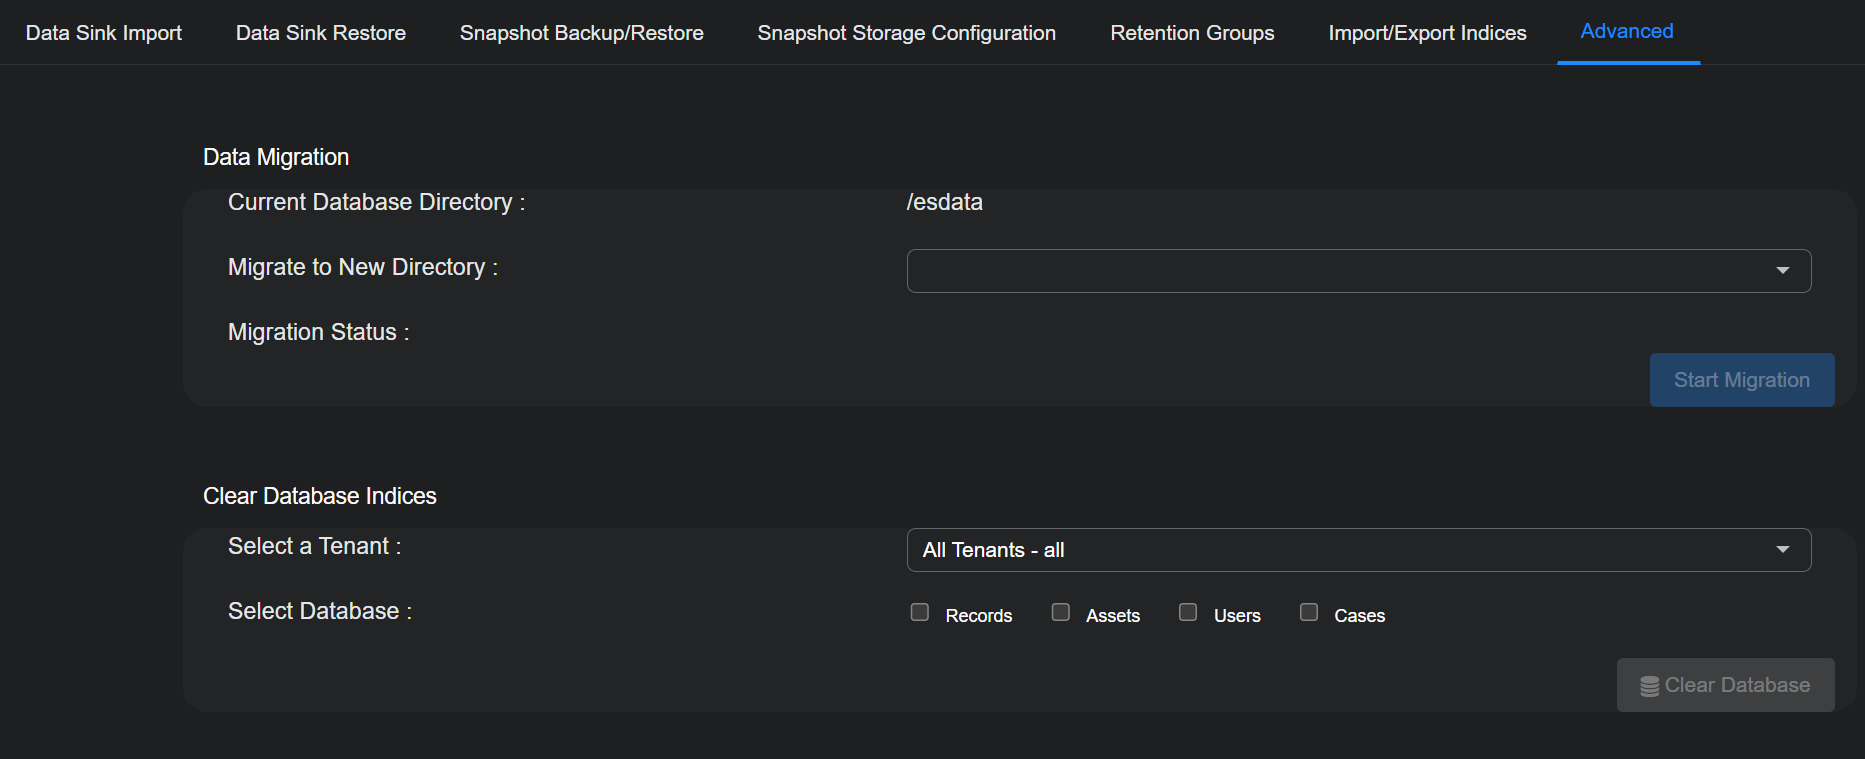Click the Clear Database Indices heading
This screenshot has width=1865, height=759.
[x=320, y=496]
